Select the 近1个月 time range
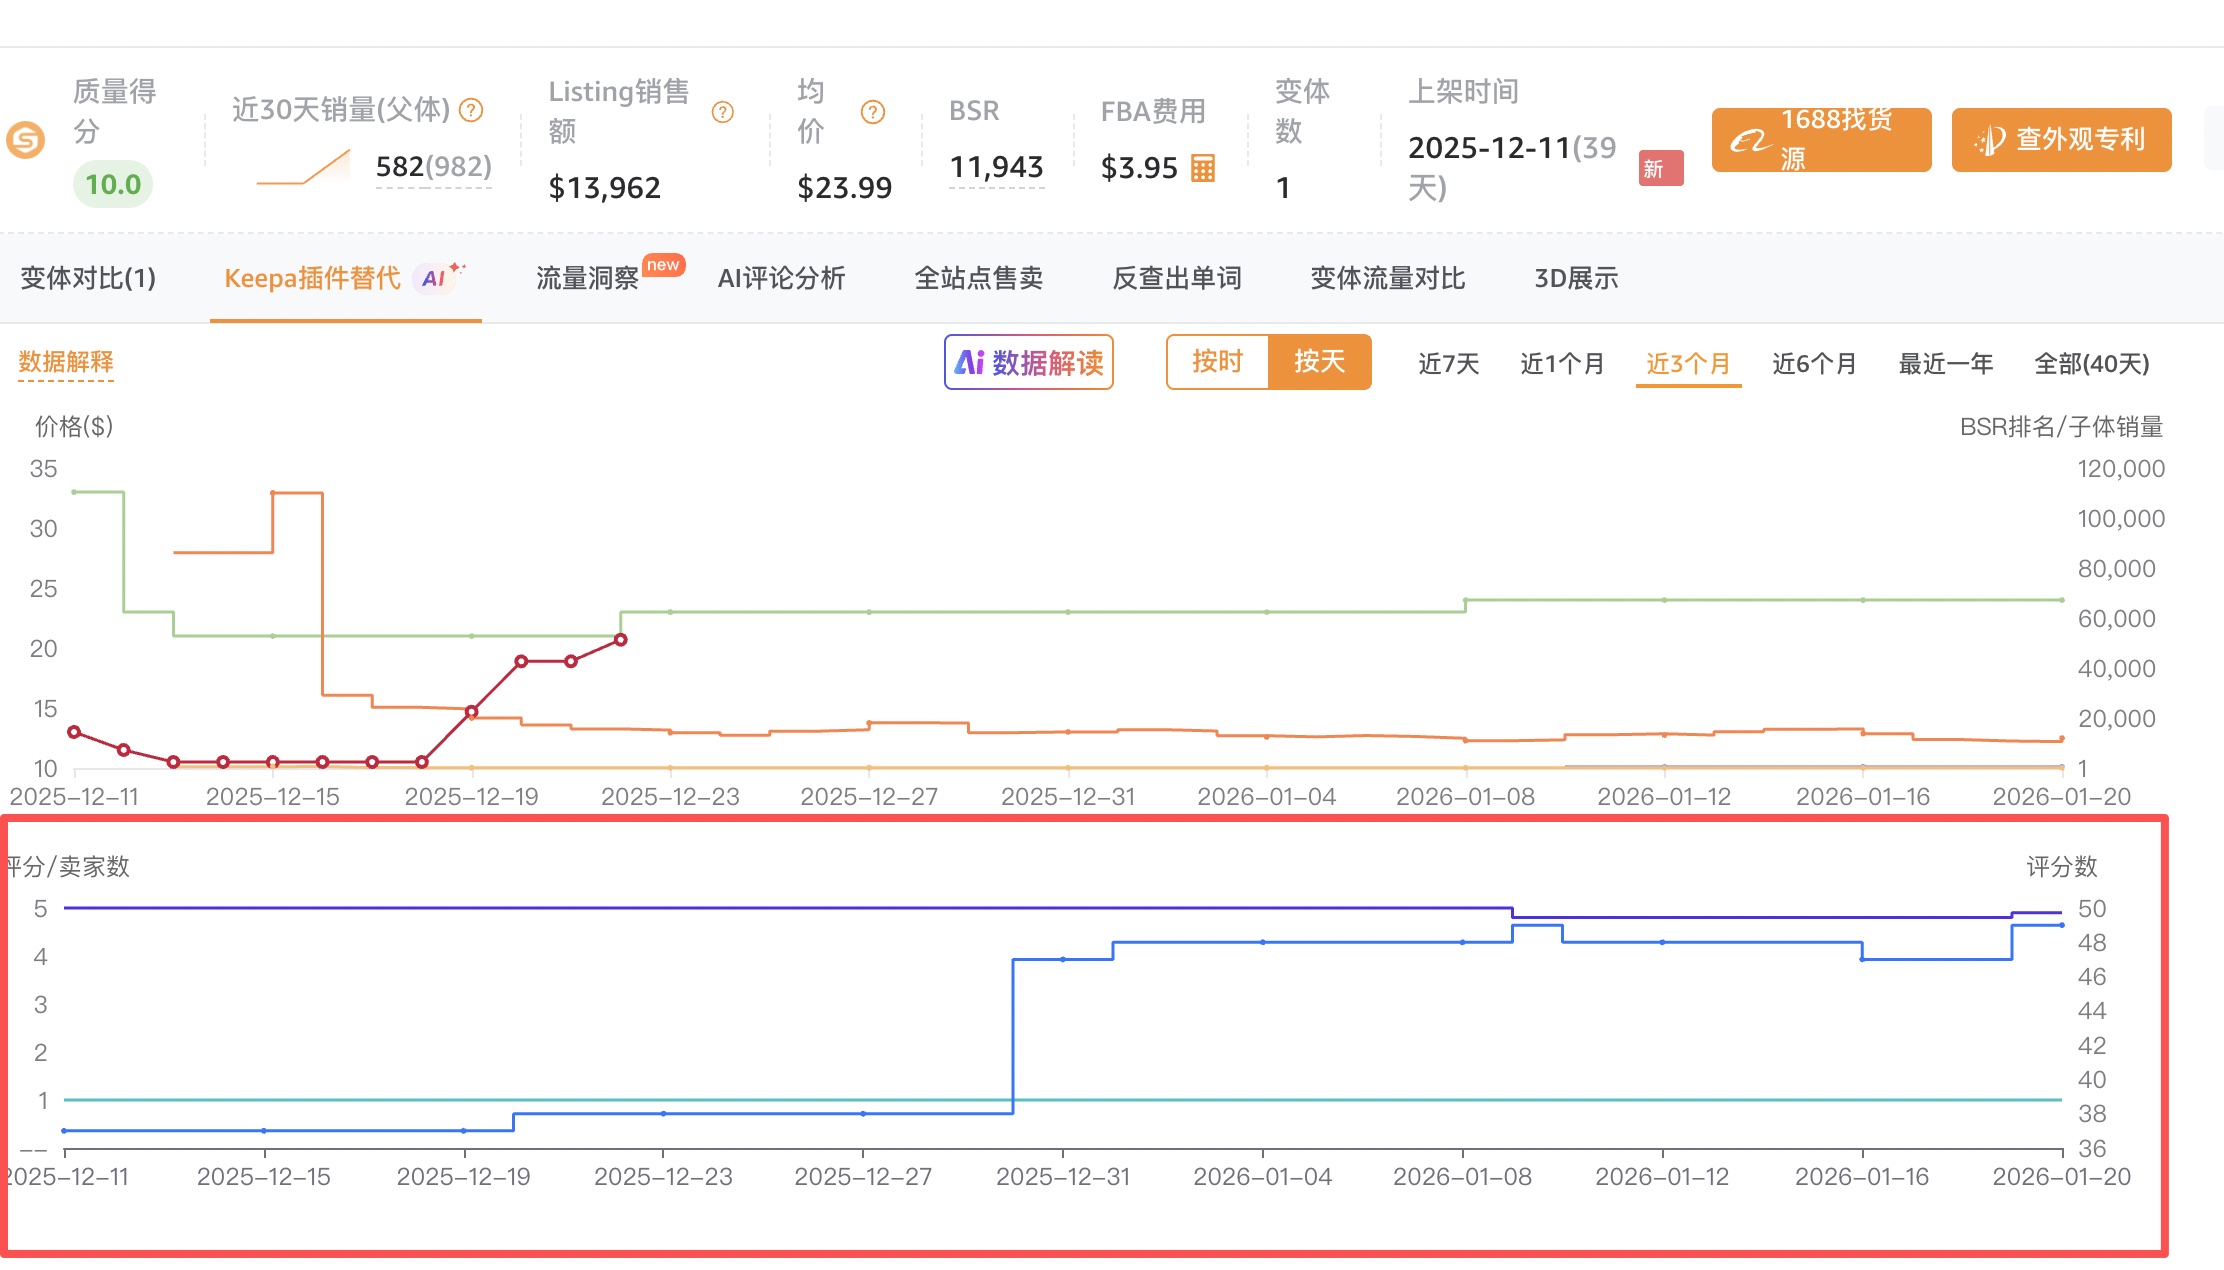The image size is (2224, 1270). click(x=1562, y=364)
